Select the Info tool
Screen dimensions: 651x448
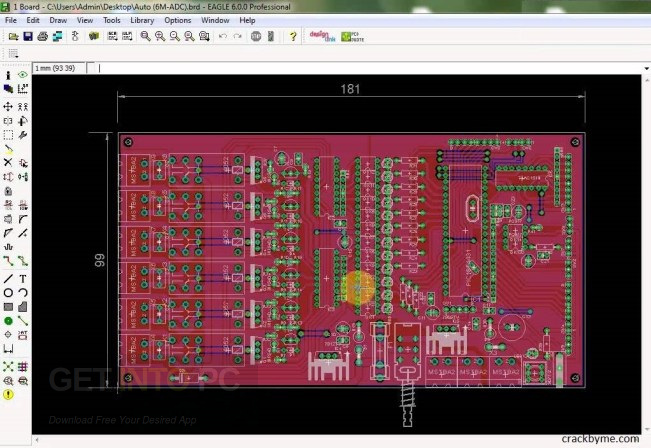point(8,75)
